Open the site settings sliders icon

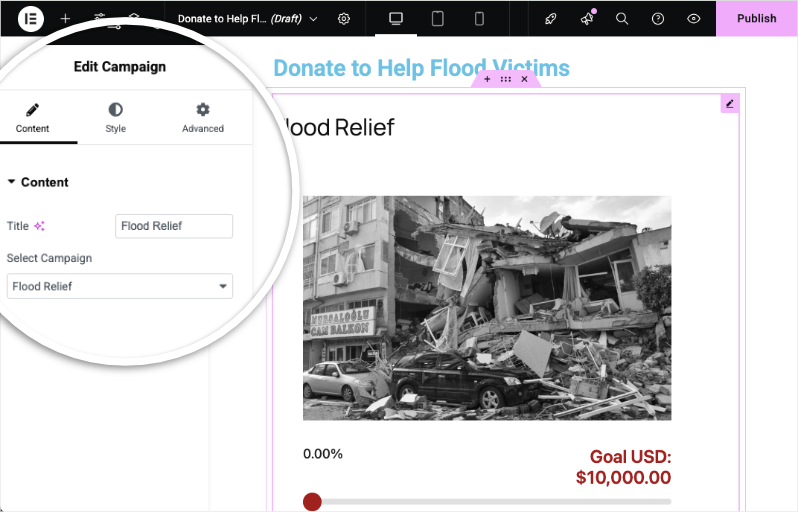tap(100, 17)
